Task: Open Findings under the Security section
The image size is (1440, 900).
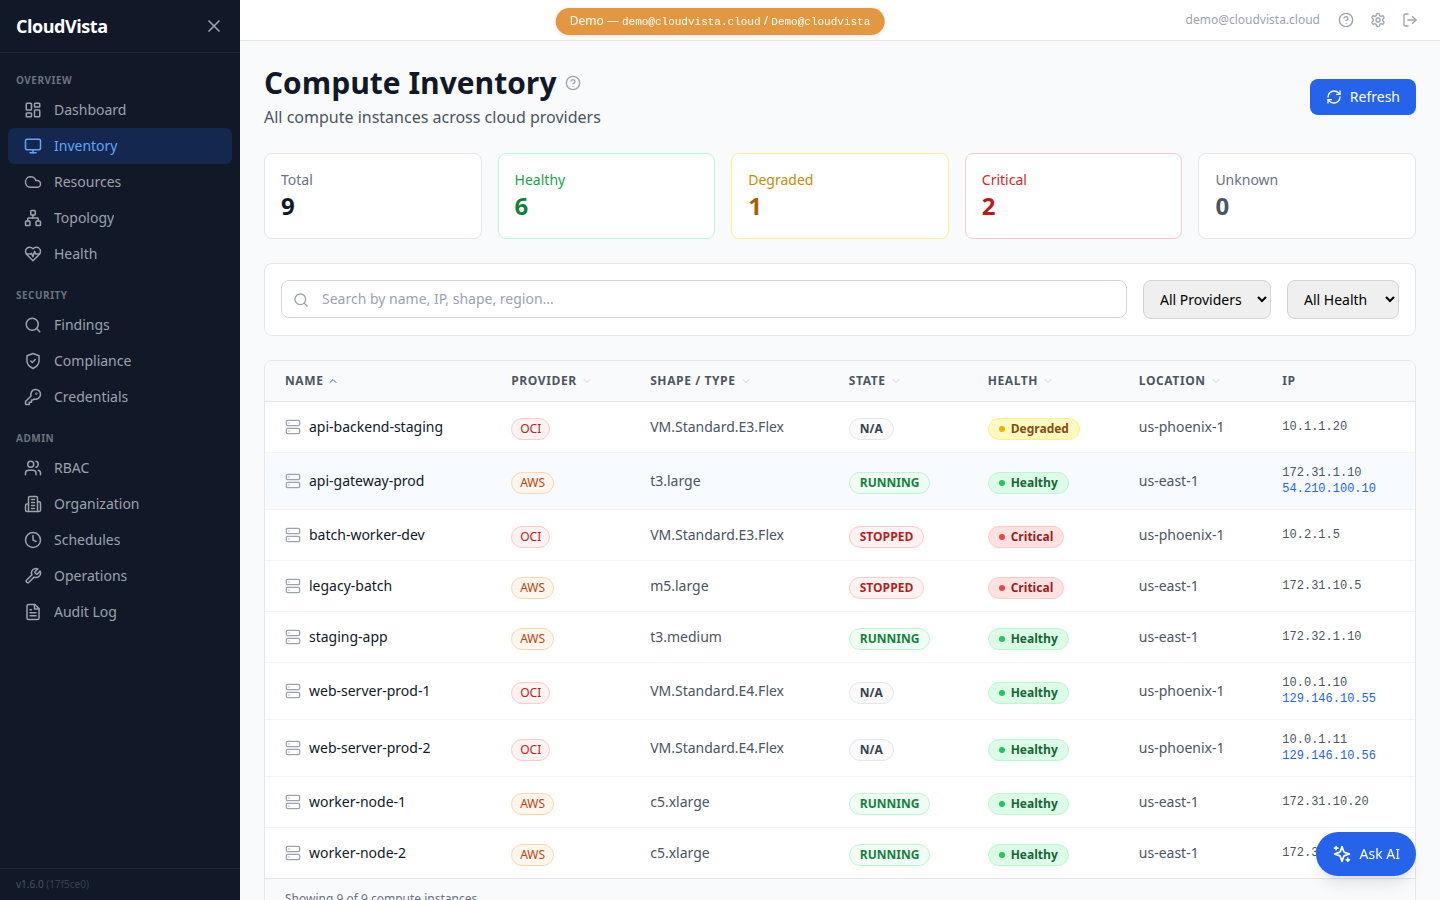Action: click(x=83, y=324)
